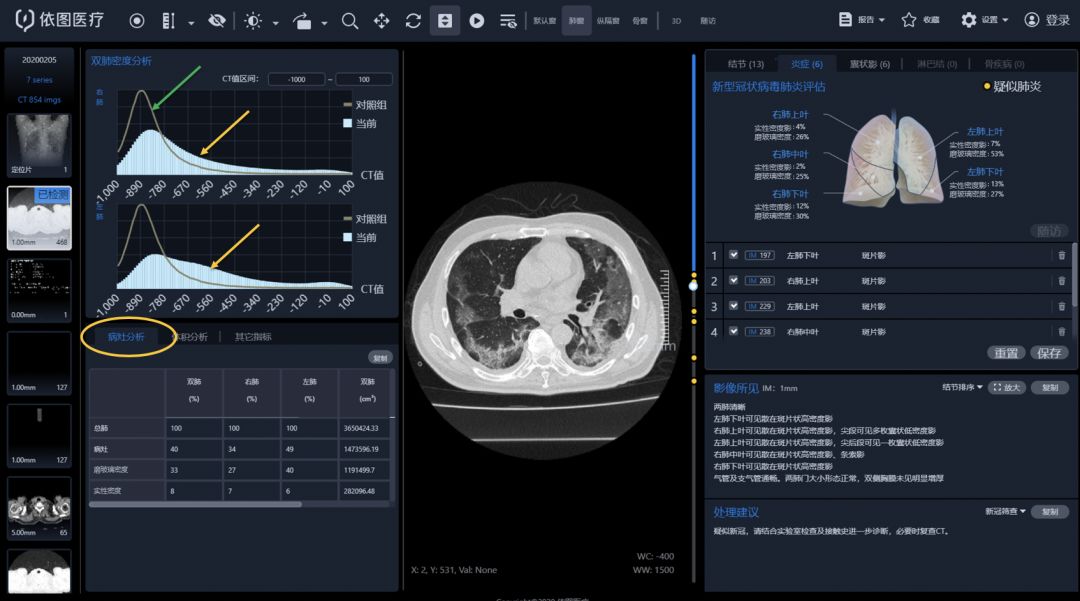Toggle the crossed-eye hide annotations icon

(217, 21)
